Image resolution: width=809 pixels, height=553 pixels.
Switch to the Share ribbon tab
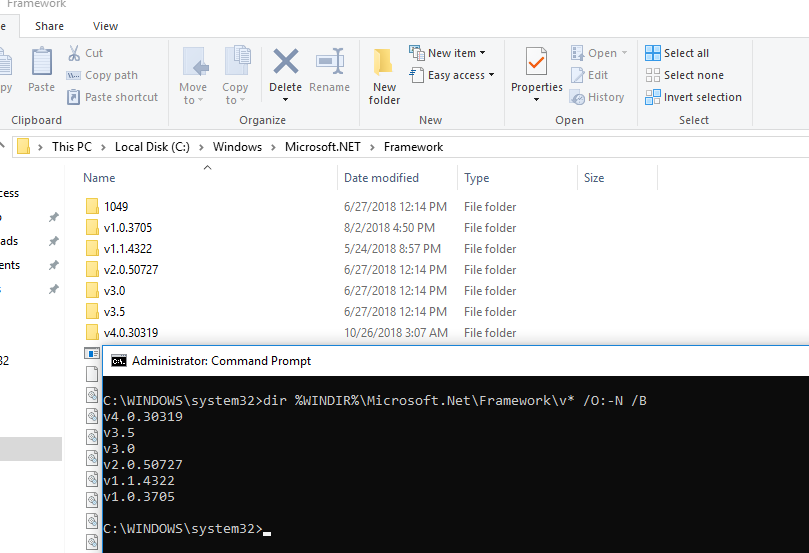[50, 26]
